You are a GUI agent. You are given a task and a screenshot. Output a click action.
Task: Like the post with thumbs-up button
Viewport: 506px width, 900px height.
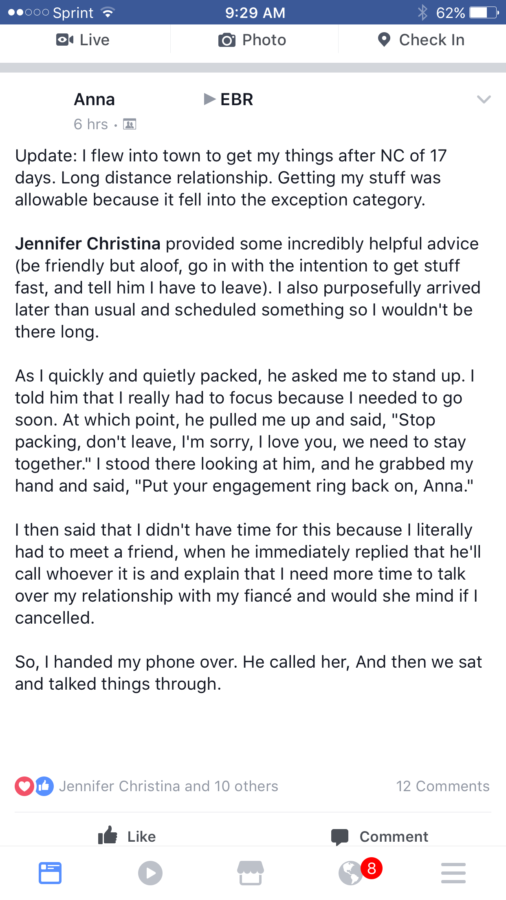click(127, 836)
